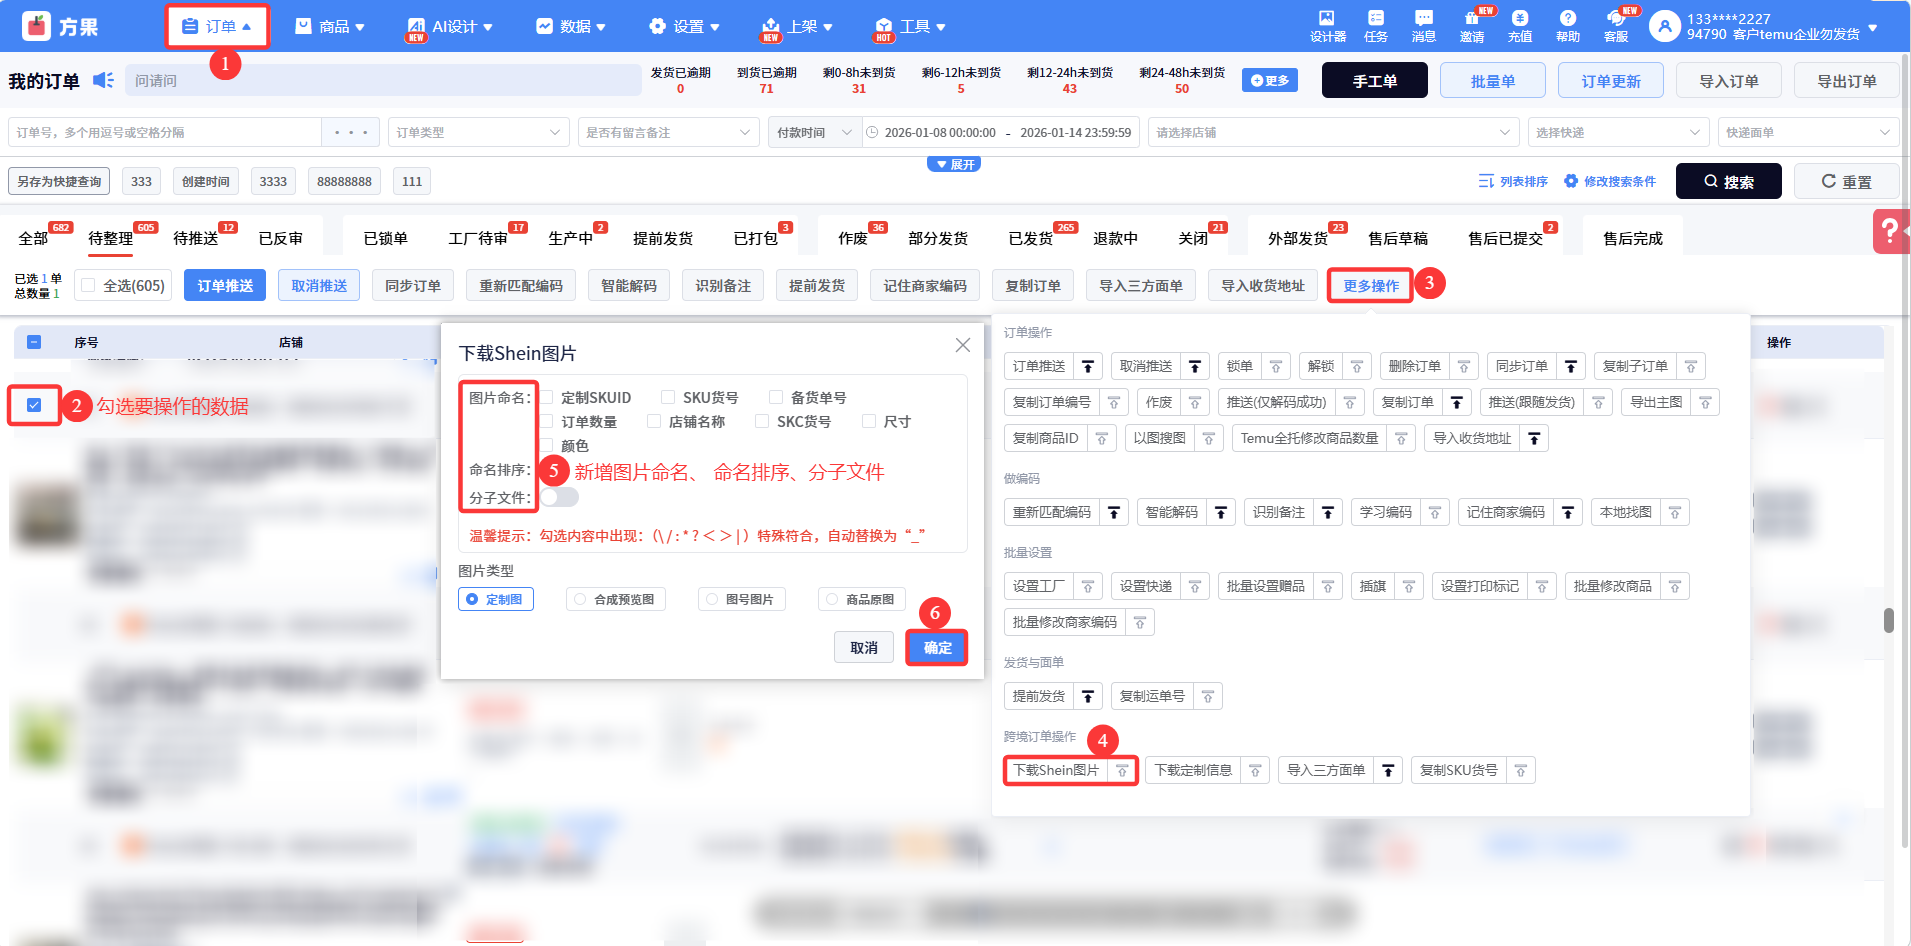Check the 定制SKUID naming option
The width and height of the screenshot is (1911, 946).
point(547,398)
